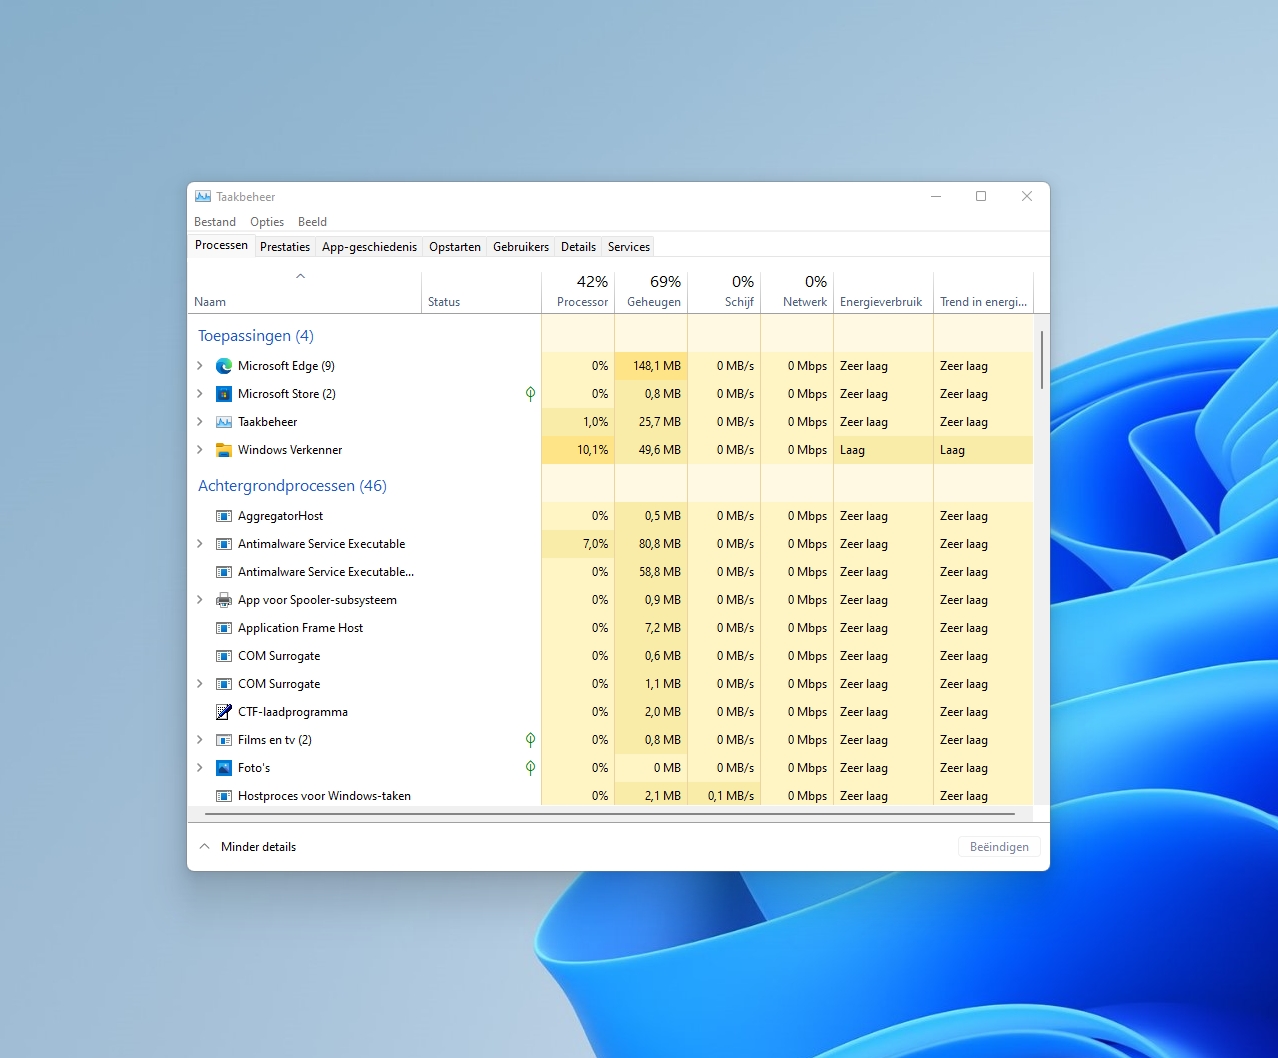
Task: Expand the Windows Verkenner process entry
Action: (x=200, y=450)
